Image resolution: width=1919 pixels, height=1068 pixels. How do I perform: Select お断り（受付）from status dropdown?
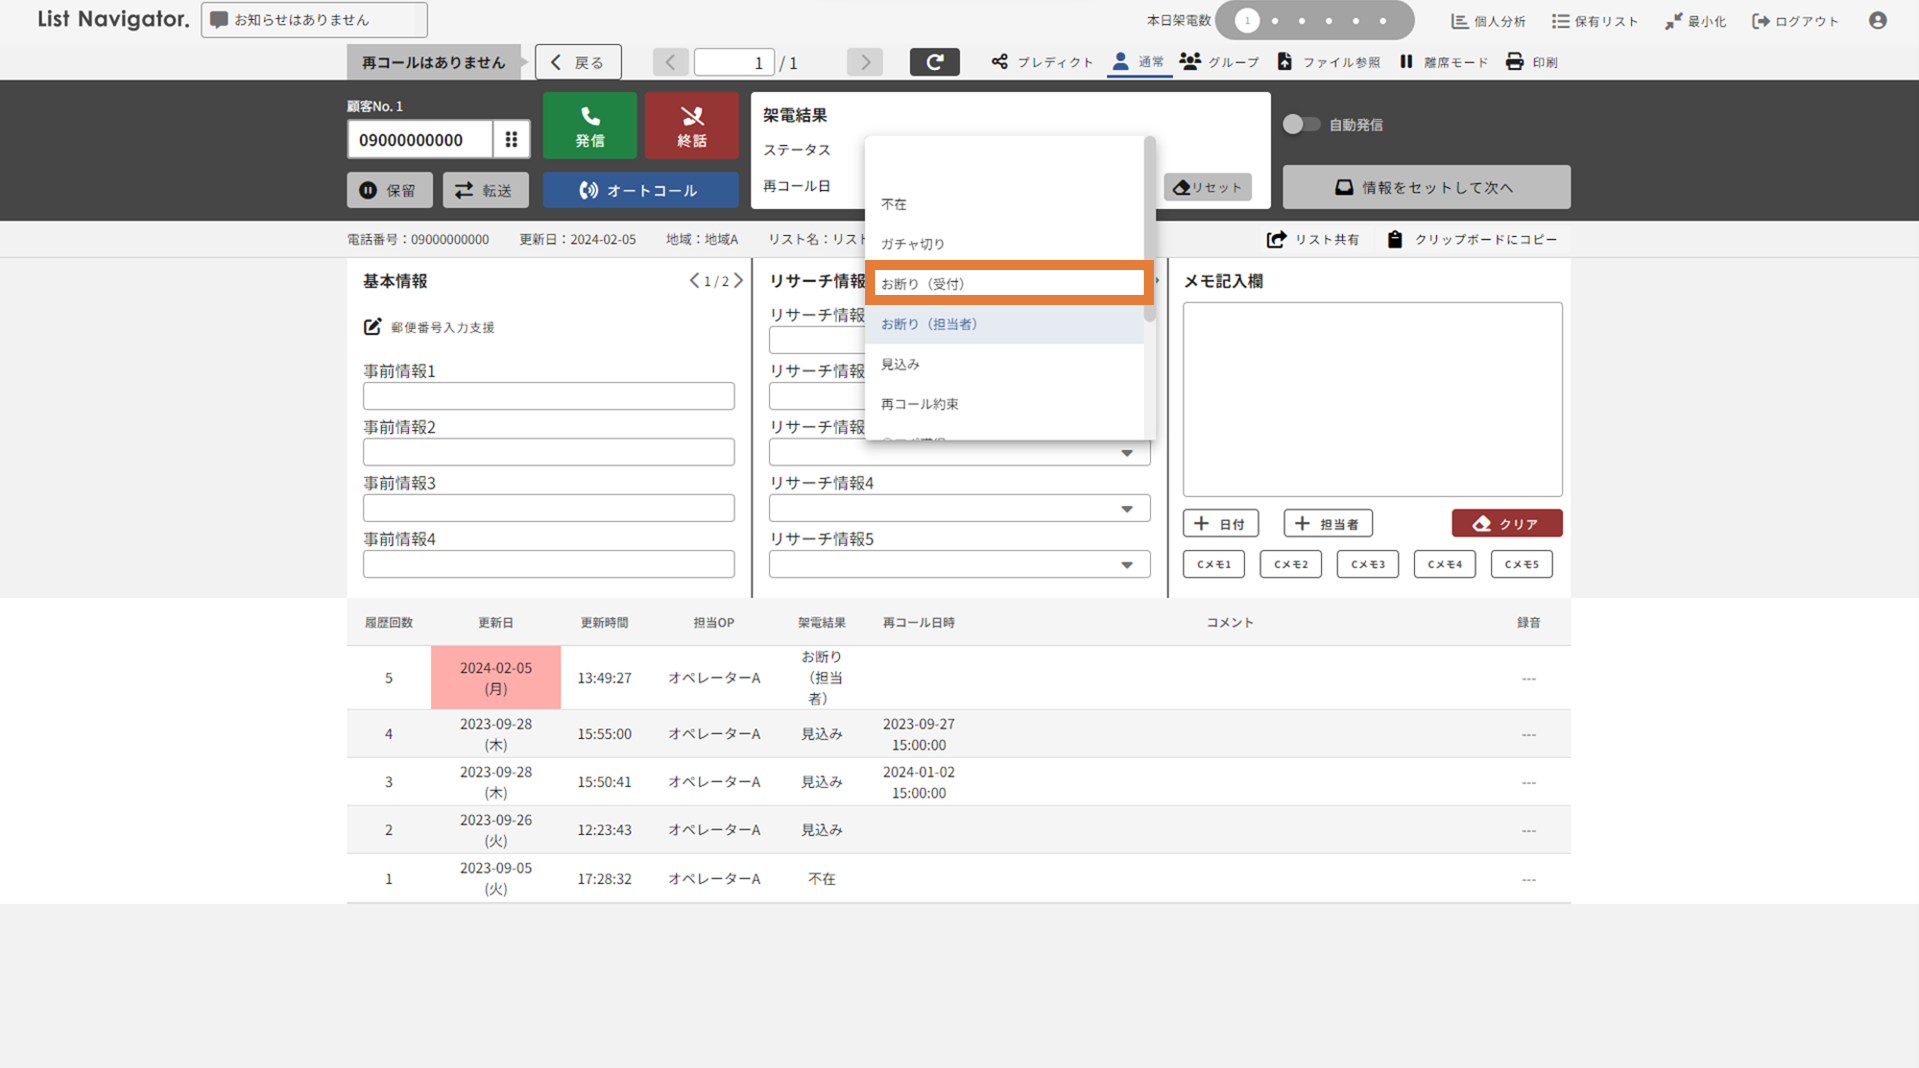pos(1008,284)
